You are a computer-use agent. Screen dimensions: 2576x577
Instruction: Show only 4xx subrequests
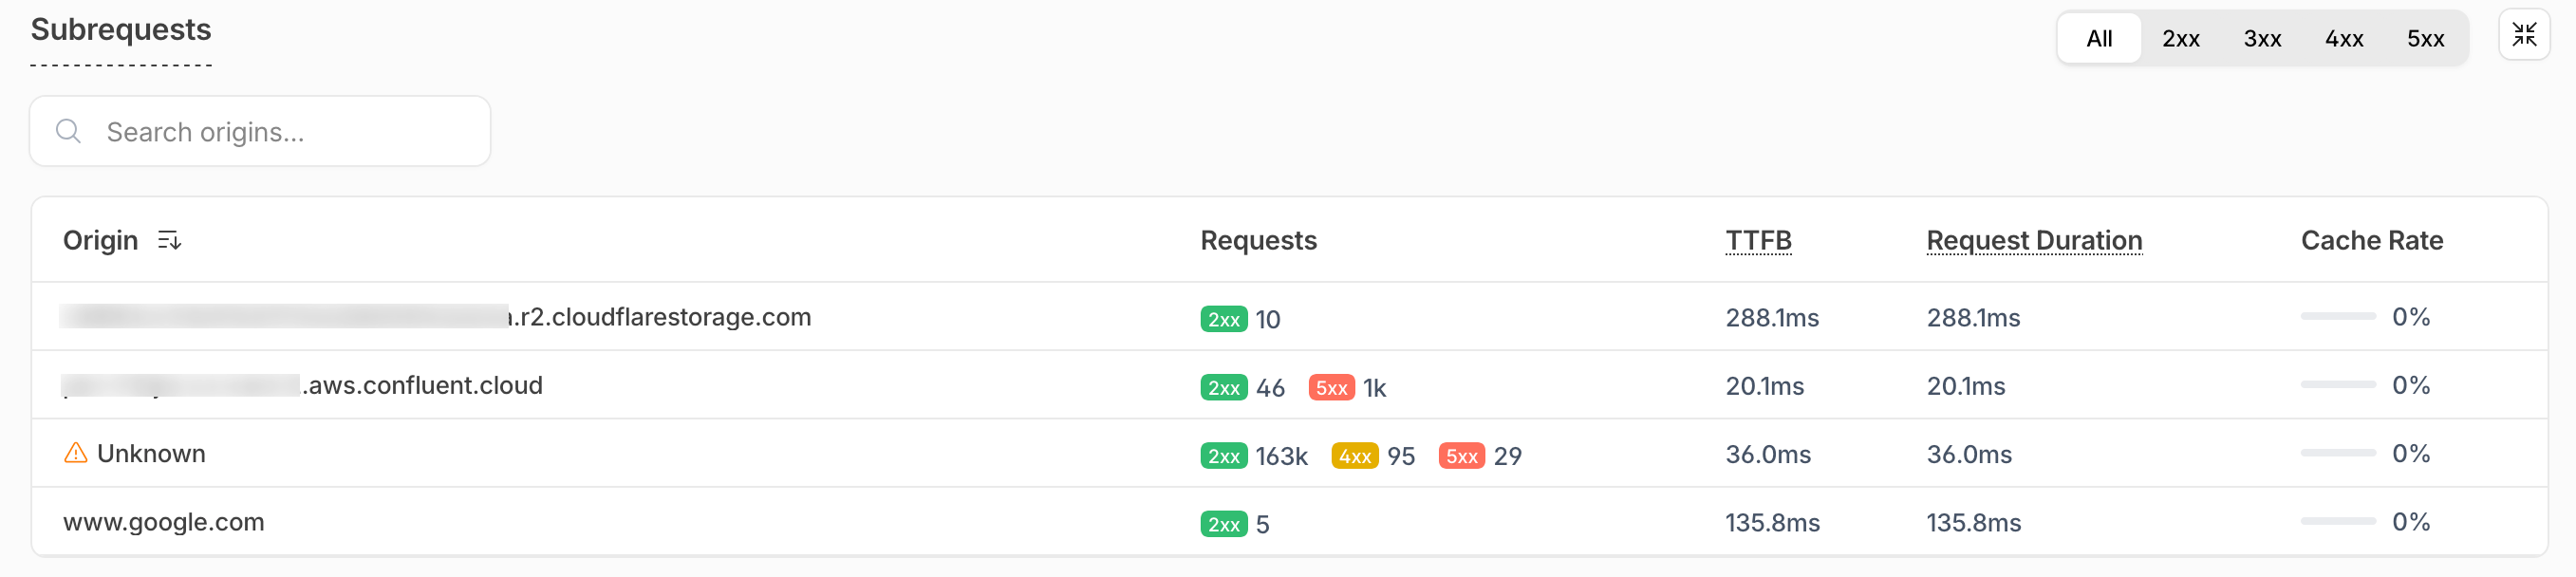[x=2343, y=38]
